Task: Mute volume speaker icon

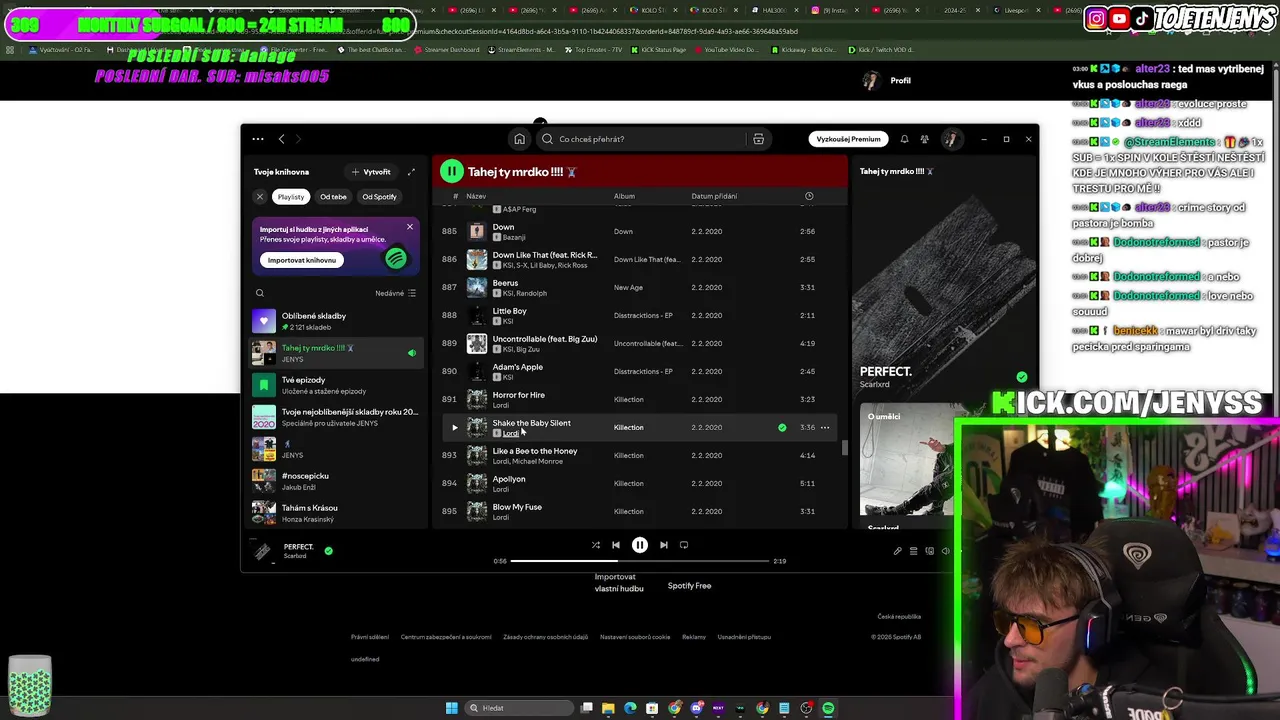Action: 945,551
